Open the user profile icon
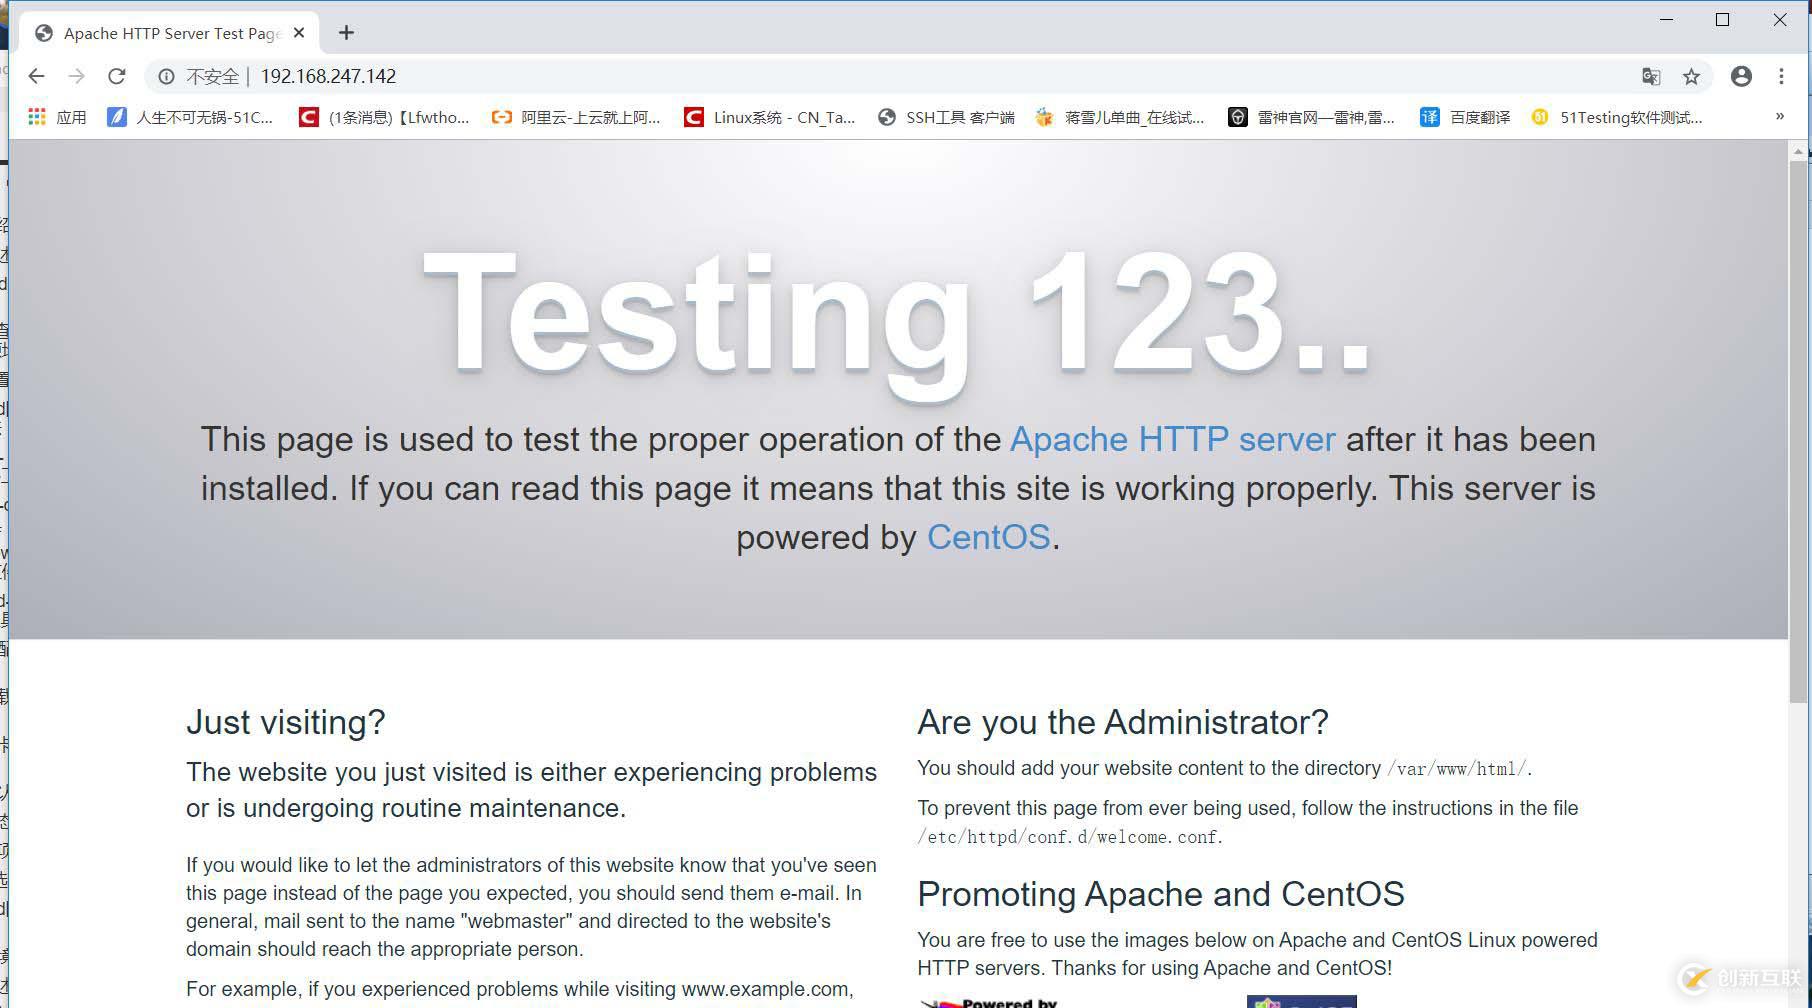The height and width of the screenshot is (1008, 1812). pos(1741,76)
